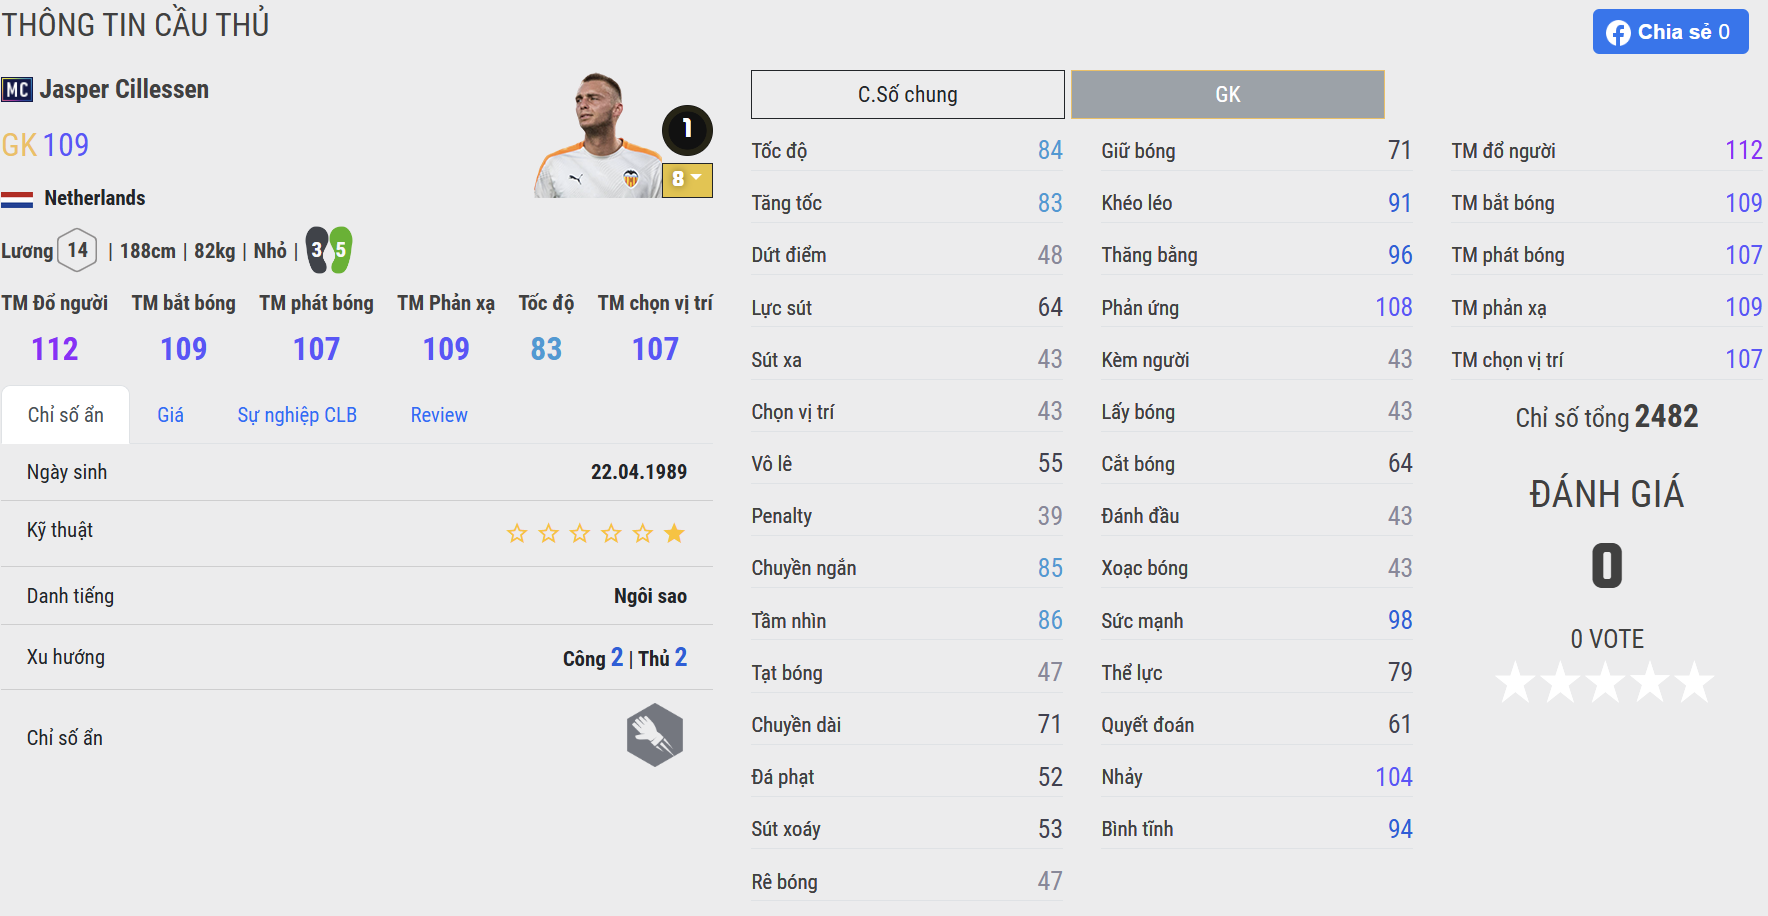Image resolution: width=1768 pixels, height=916 pixels.
Task: Click the black number 1 jersey badge
Action: coord(687,129)
